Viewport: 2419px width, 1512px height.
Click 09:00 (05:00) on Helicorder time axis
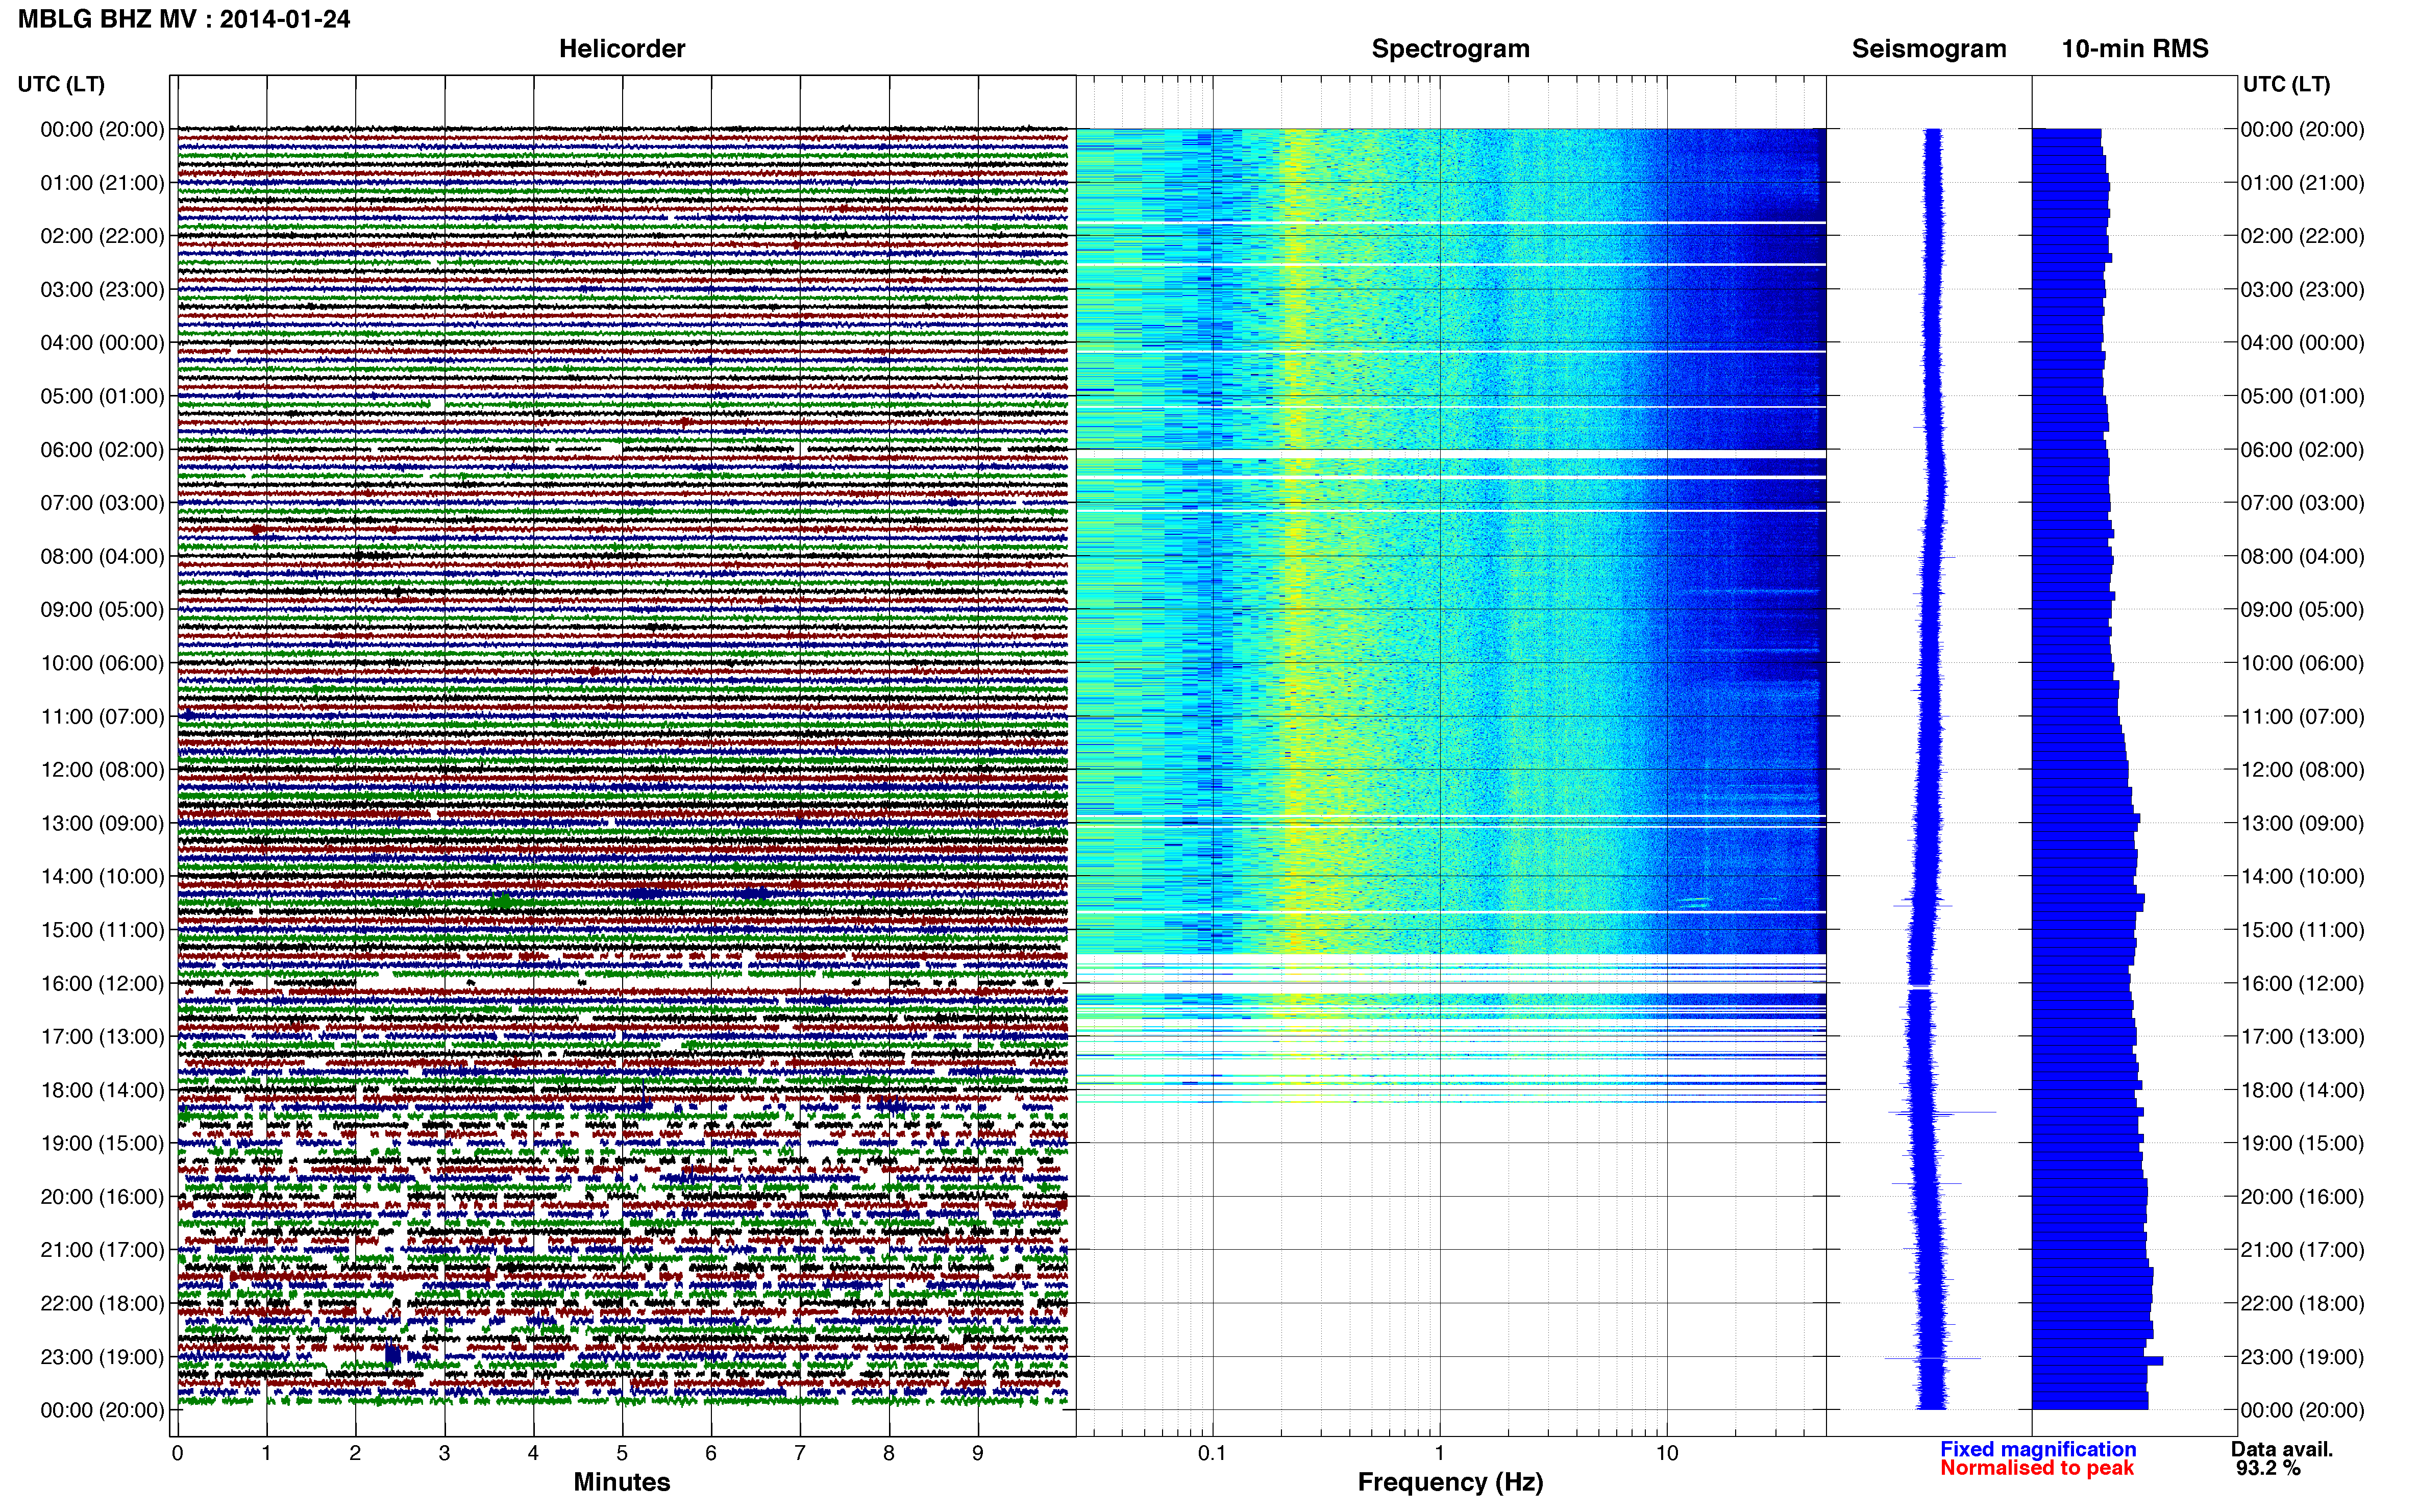pyautogui.click(x=102, y=610)
